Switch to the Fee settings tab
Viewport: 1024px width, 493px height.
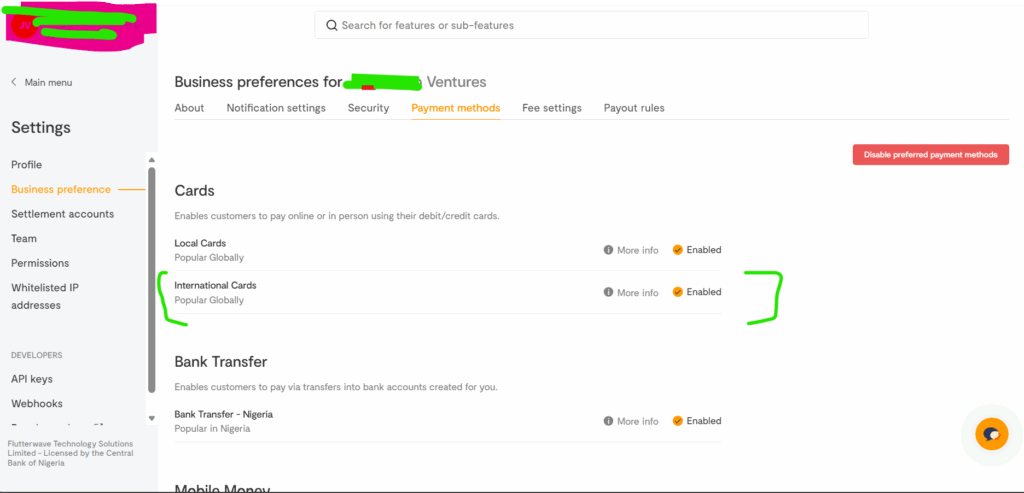pos(551,108)
